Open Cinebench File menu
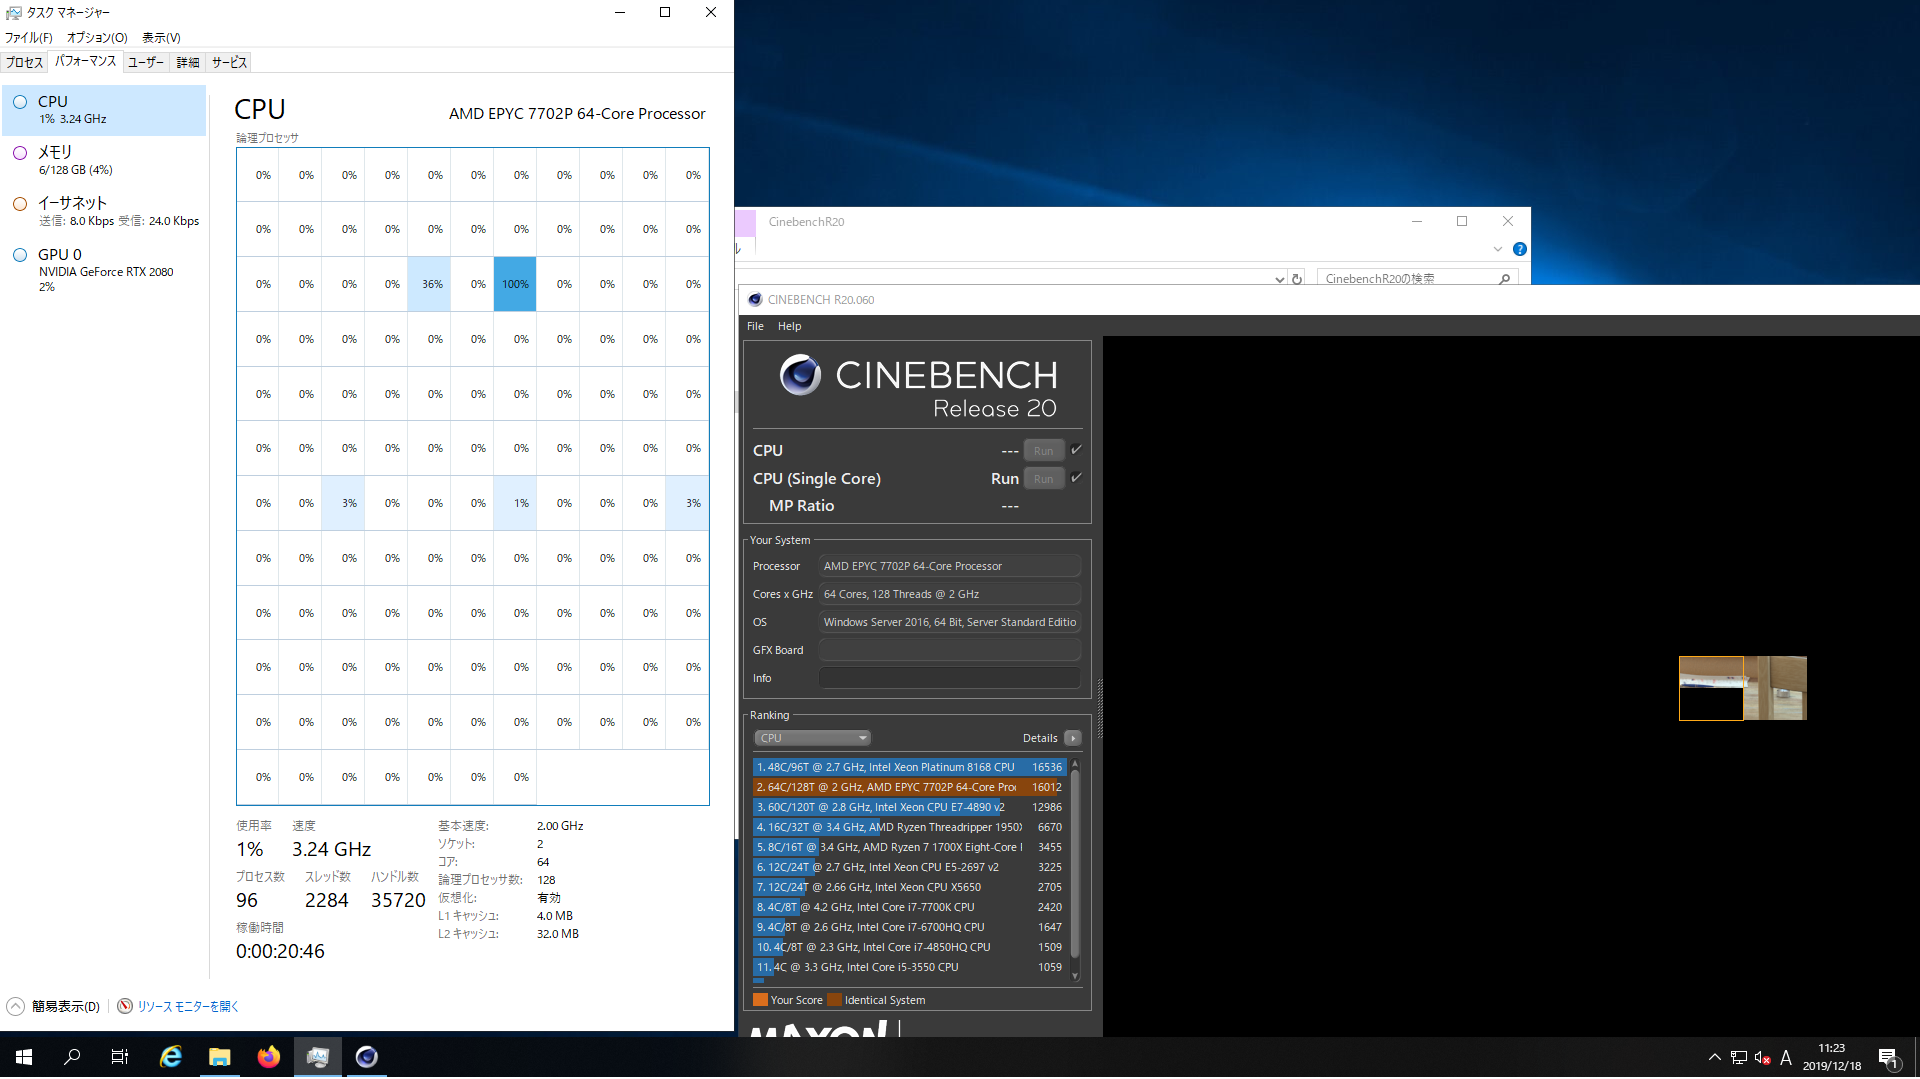The width and height of the screenshot is (1920, 1079). pyautogui.click(x=755, y=326)
